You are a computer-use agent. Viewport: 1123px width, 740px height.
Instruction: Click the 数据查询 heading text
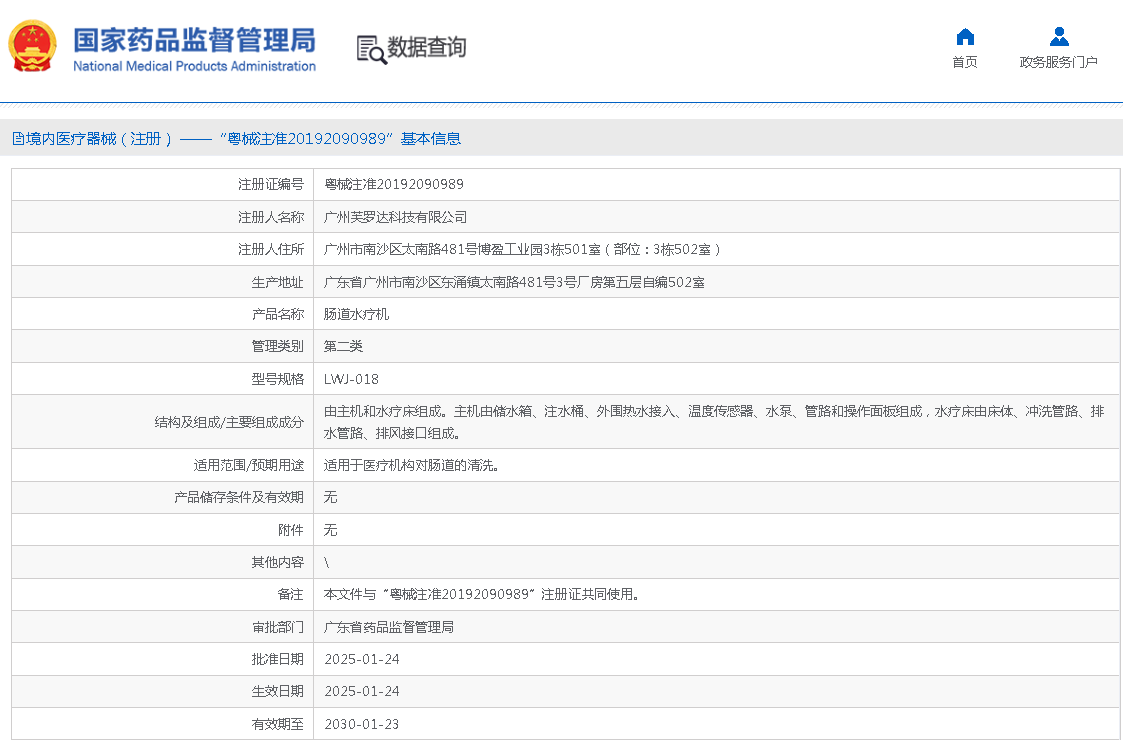pos(427,47)
